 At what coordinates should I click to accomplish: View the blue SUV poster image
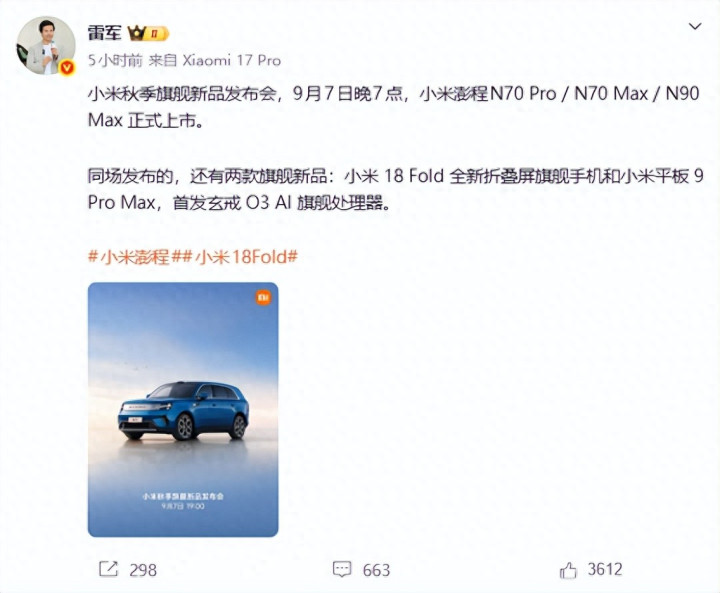[183, 409]
